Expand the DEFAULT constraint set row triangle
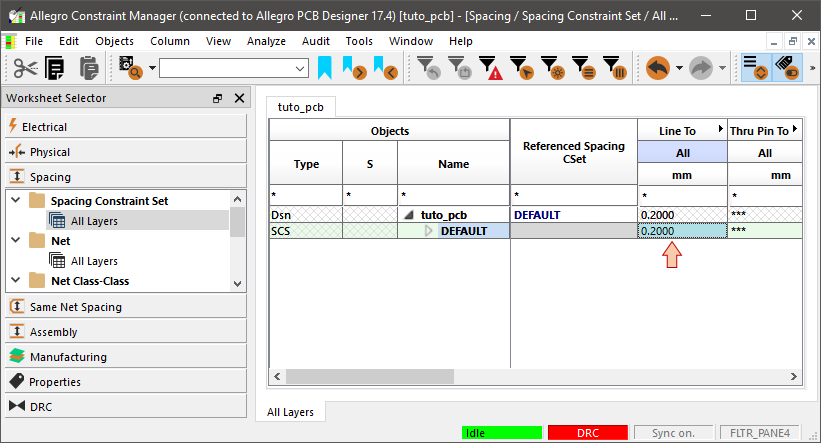This screenshot has height=443, width=821. click(428, 231)
